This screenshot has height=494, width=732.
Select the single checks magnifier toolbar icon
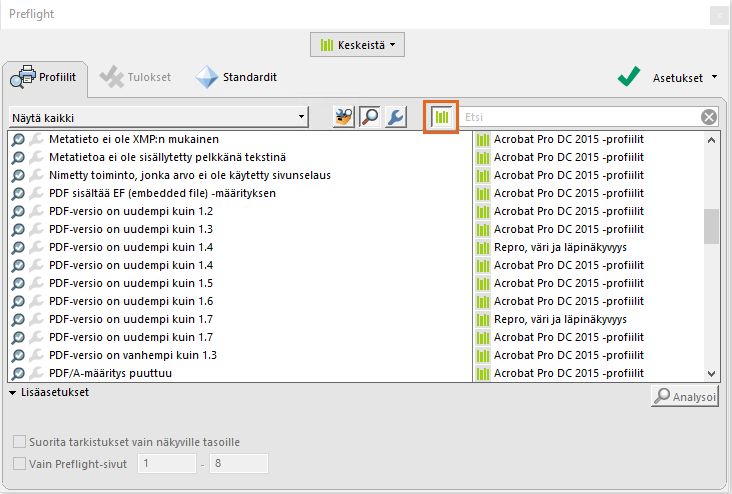[x=369, y=117]
